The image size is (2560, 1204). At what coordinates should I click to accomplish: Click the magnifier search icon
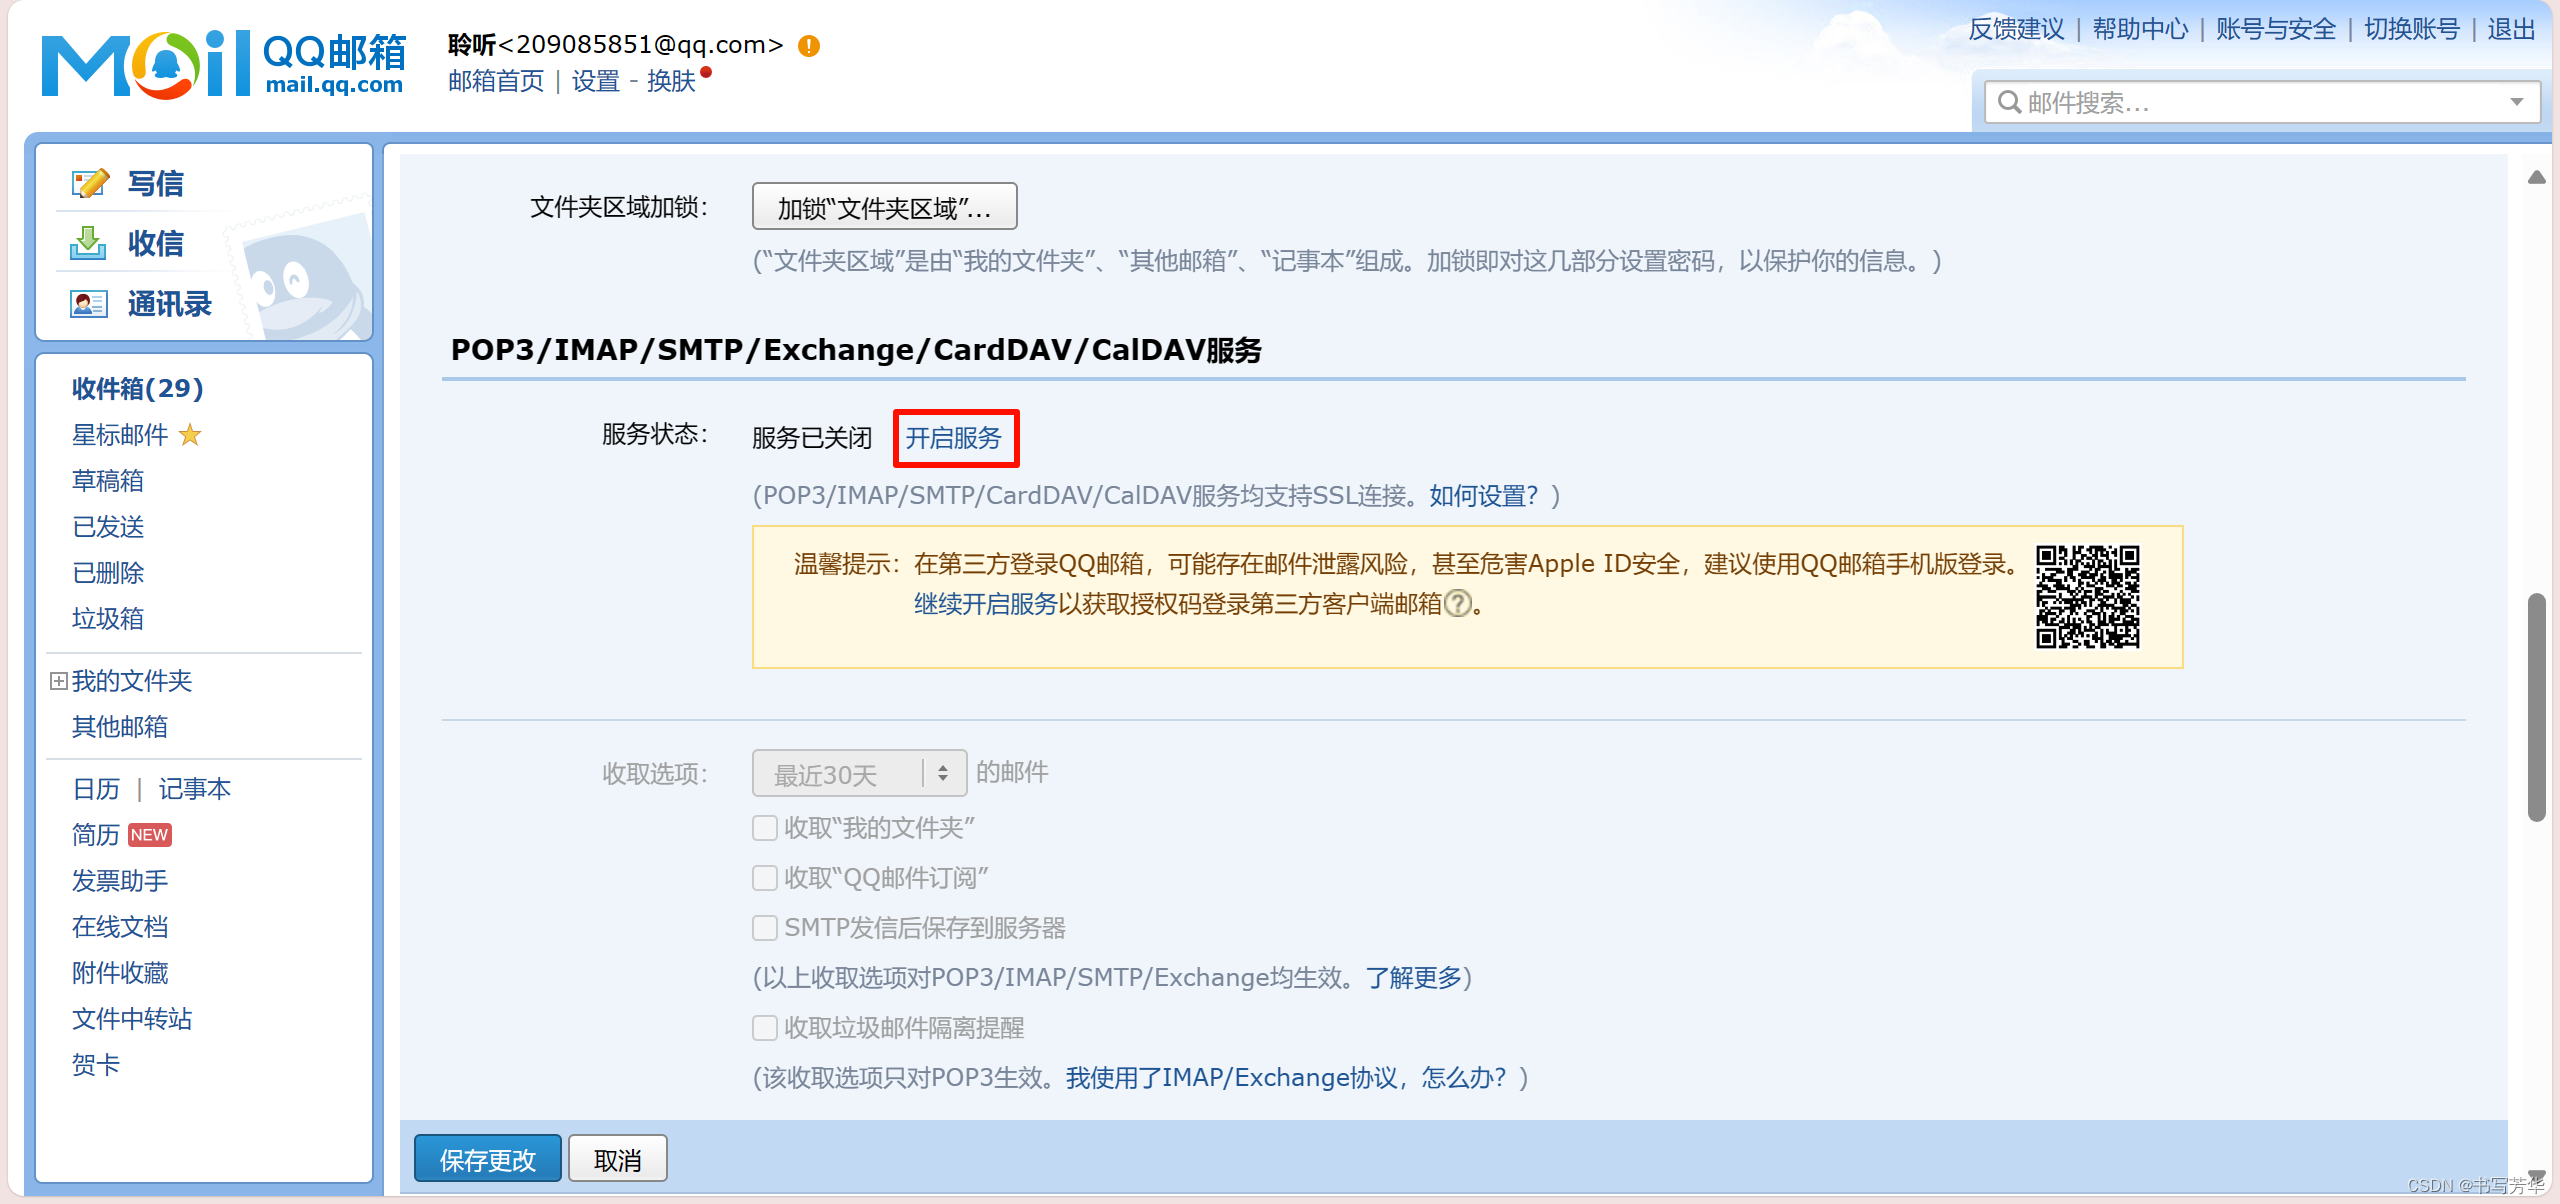tap(2008, 102)
